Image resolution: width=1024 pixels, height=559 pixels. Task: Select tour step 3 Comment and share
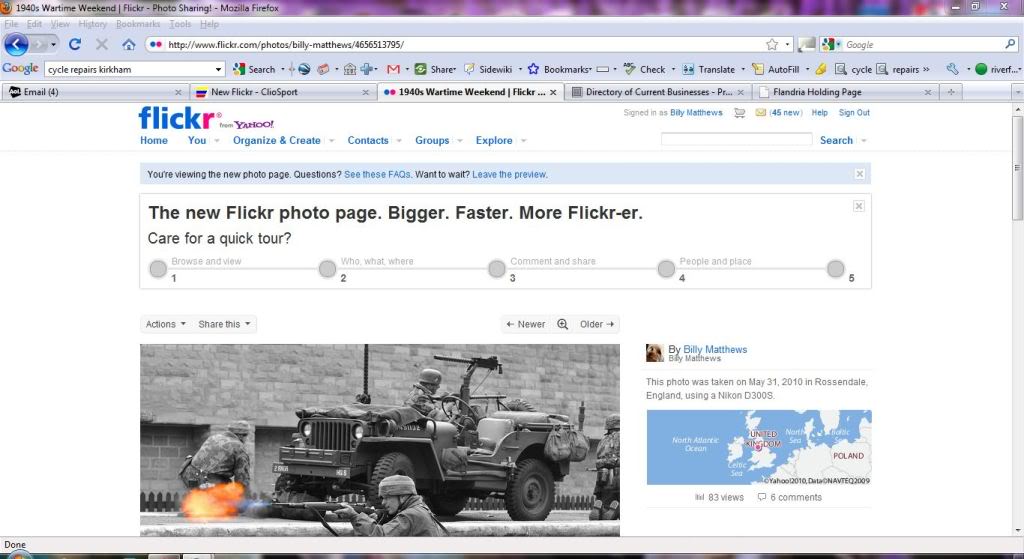coord(497,269)
